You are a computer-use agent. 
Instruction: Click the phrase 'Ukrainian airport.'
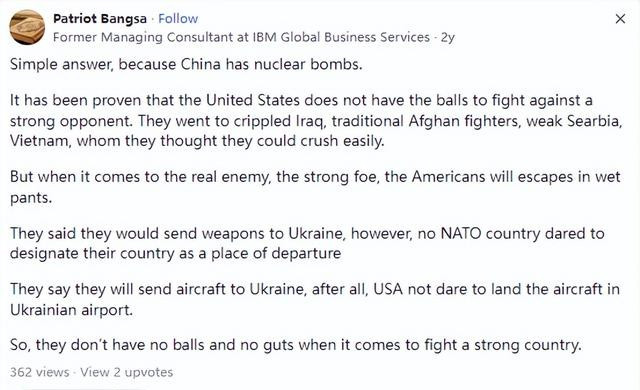coord(71,310)
